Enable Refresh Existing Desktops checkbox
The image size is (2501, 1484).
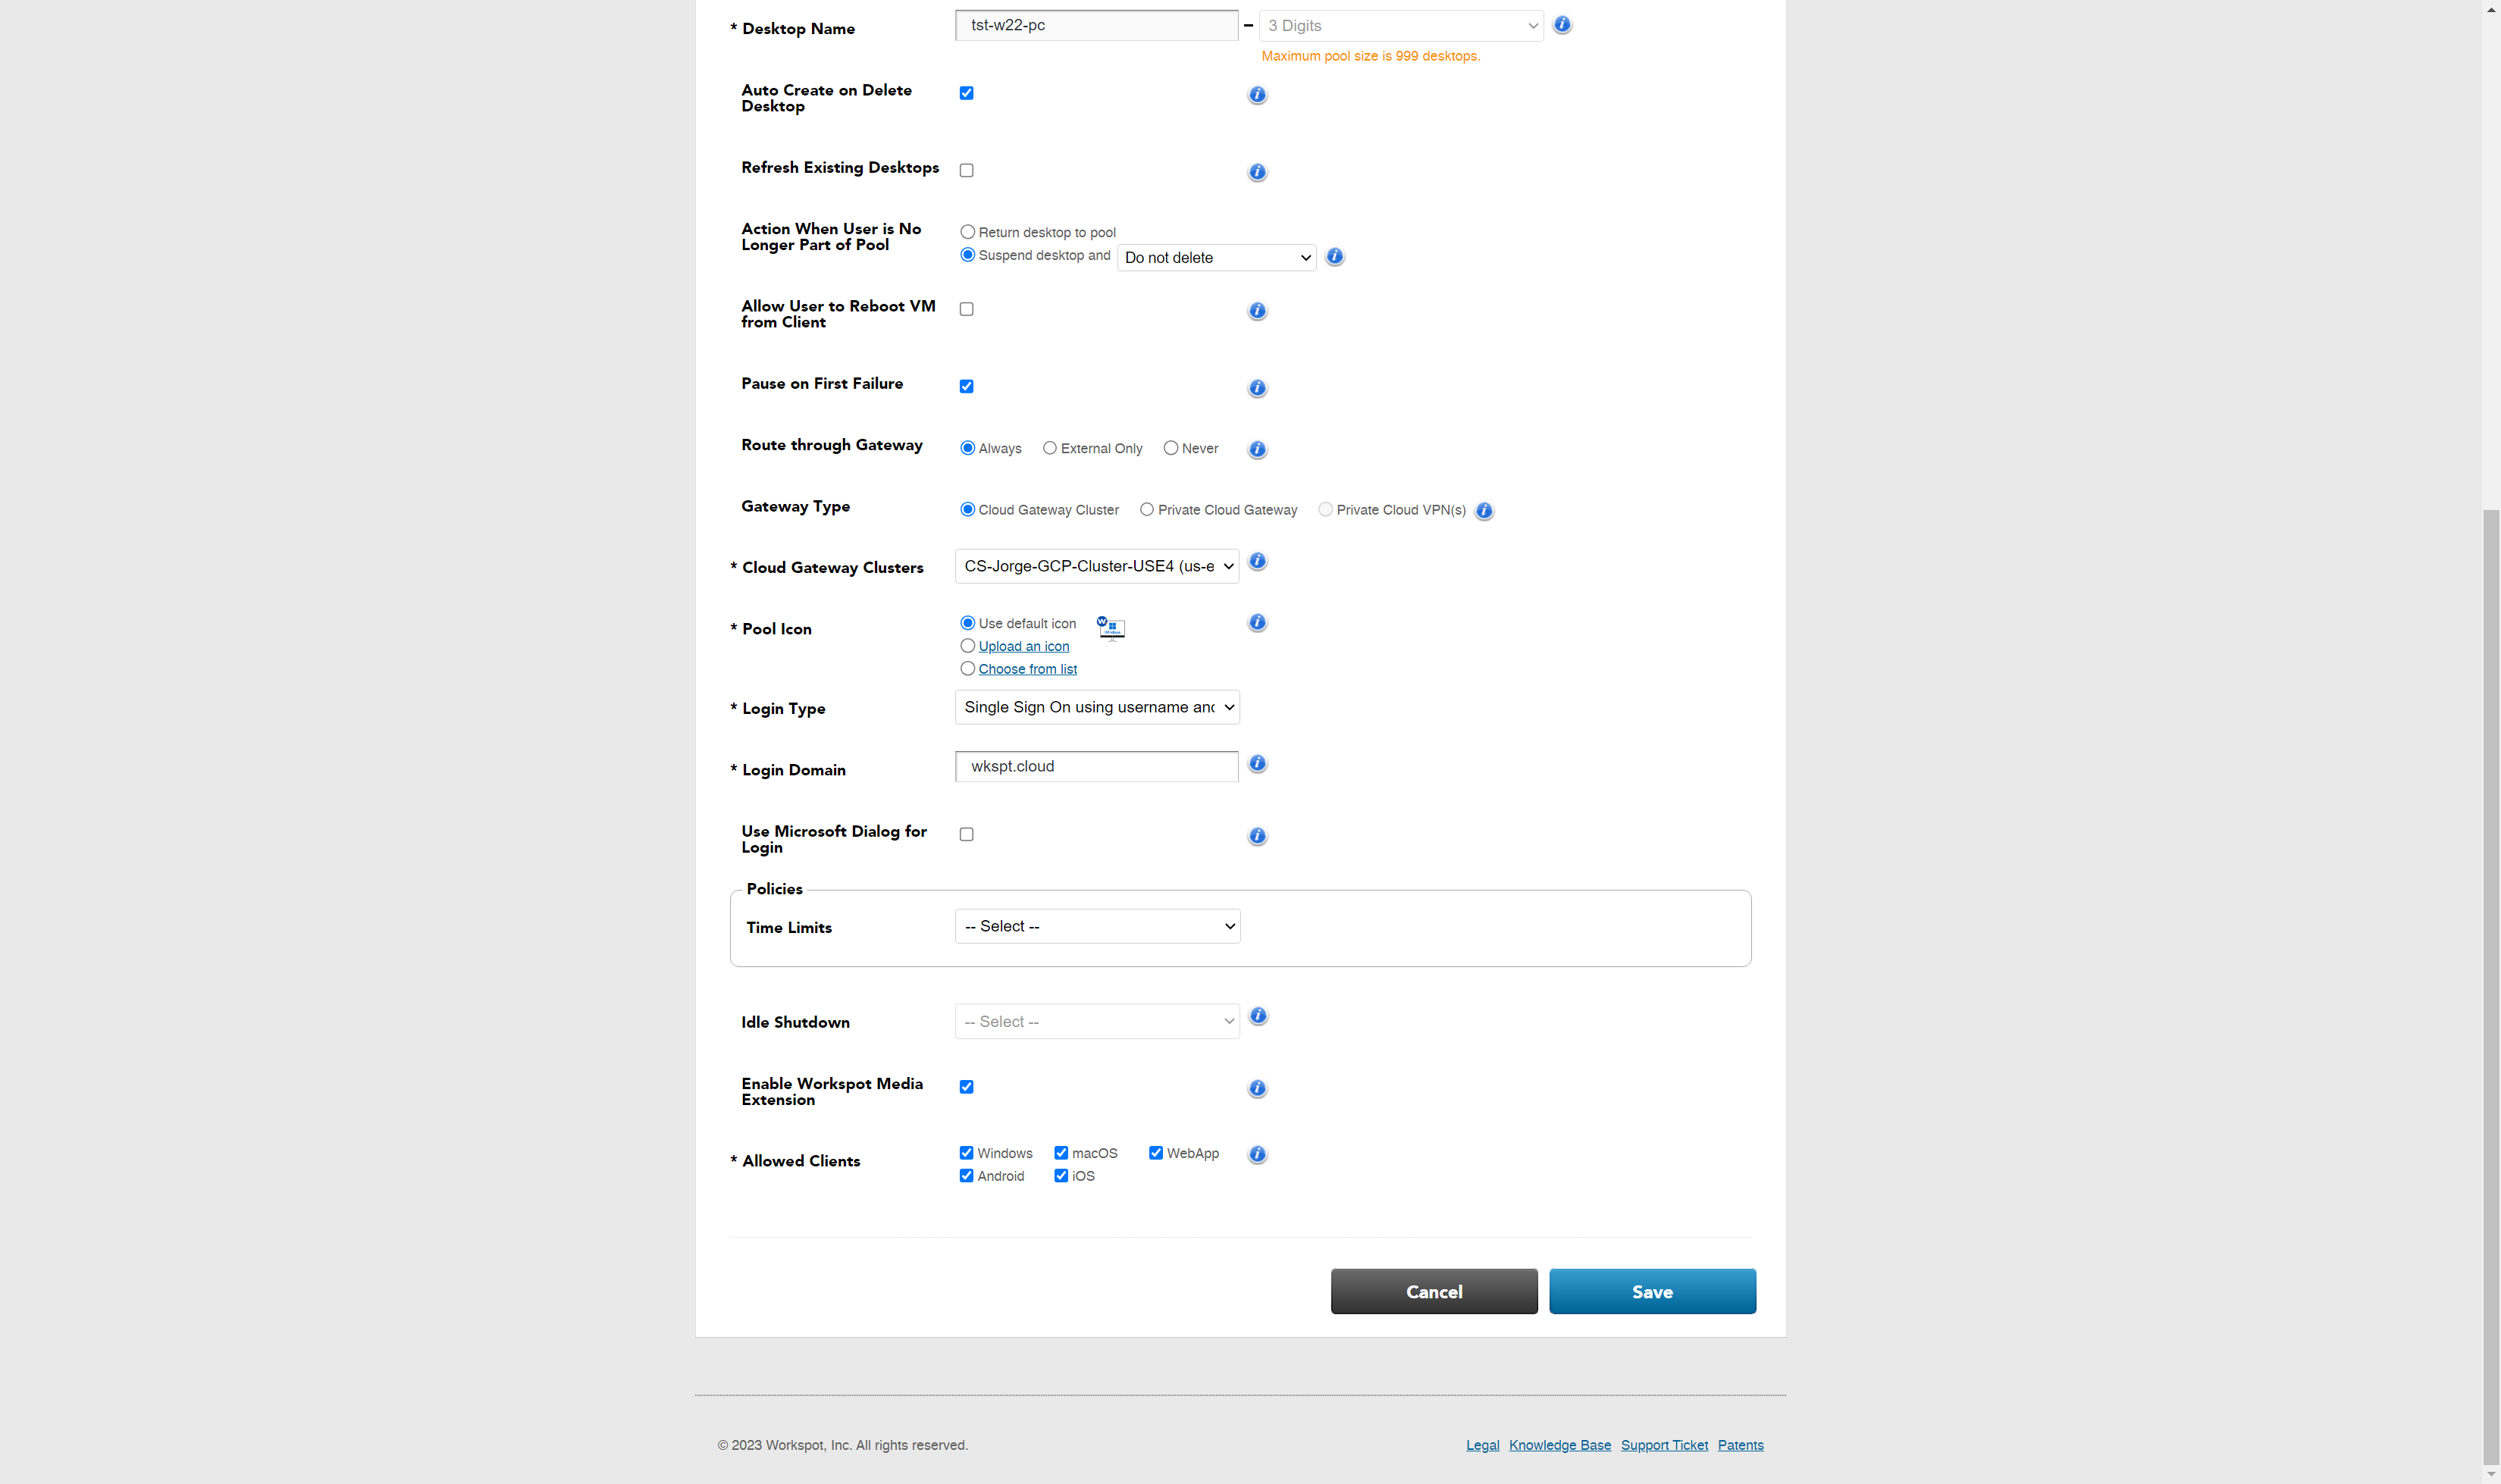coord(966,170)
